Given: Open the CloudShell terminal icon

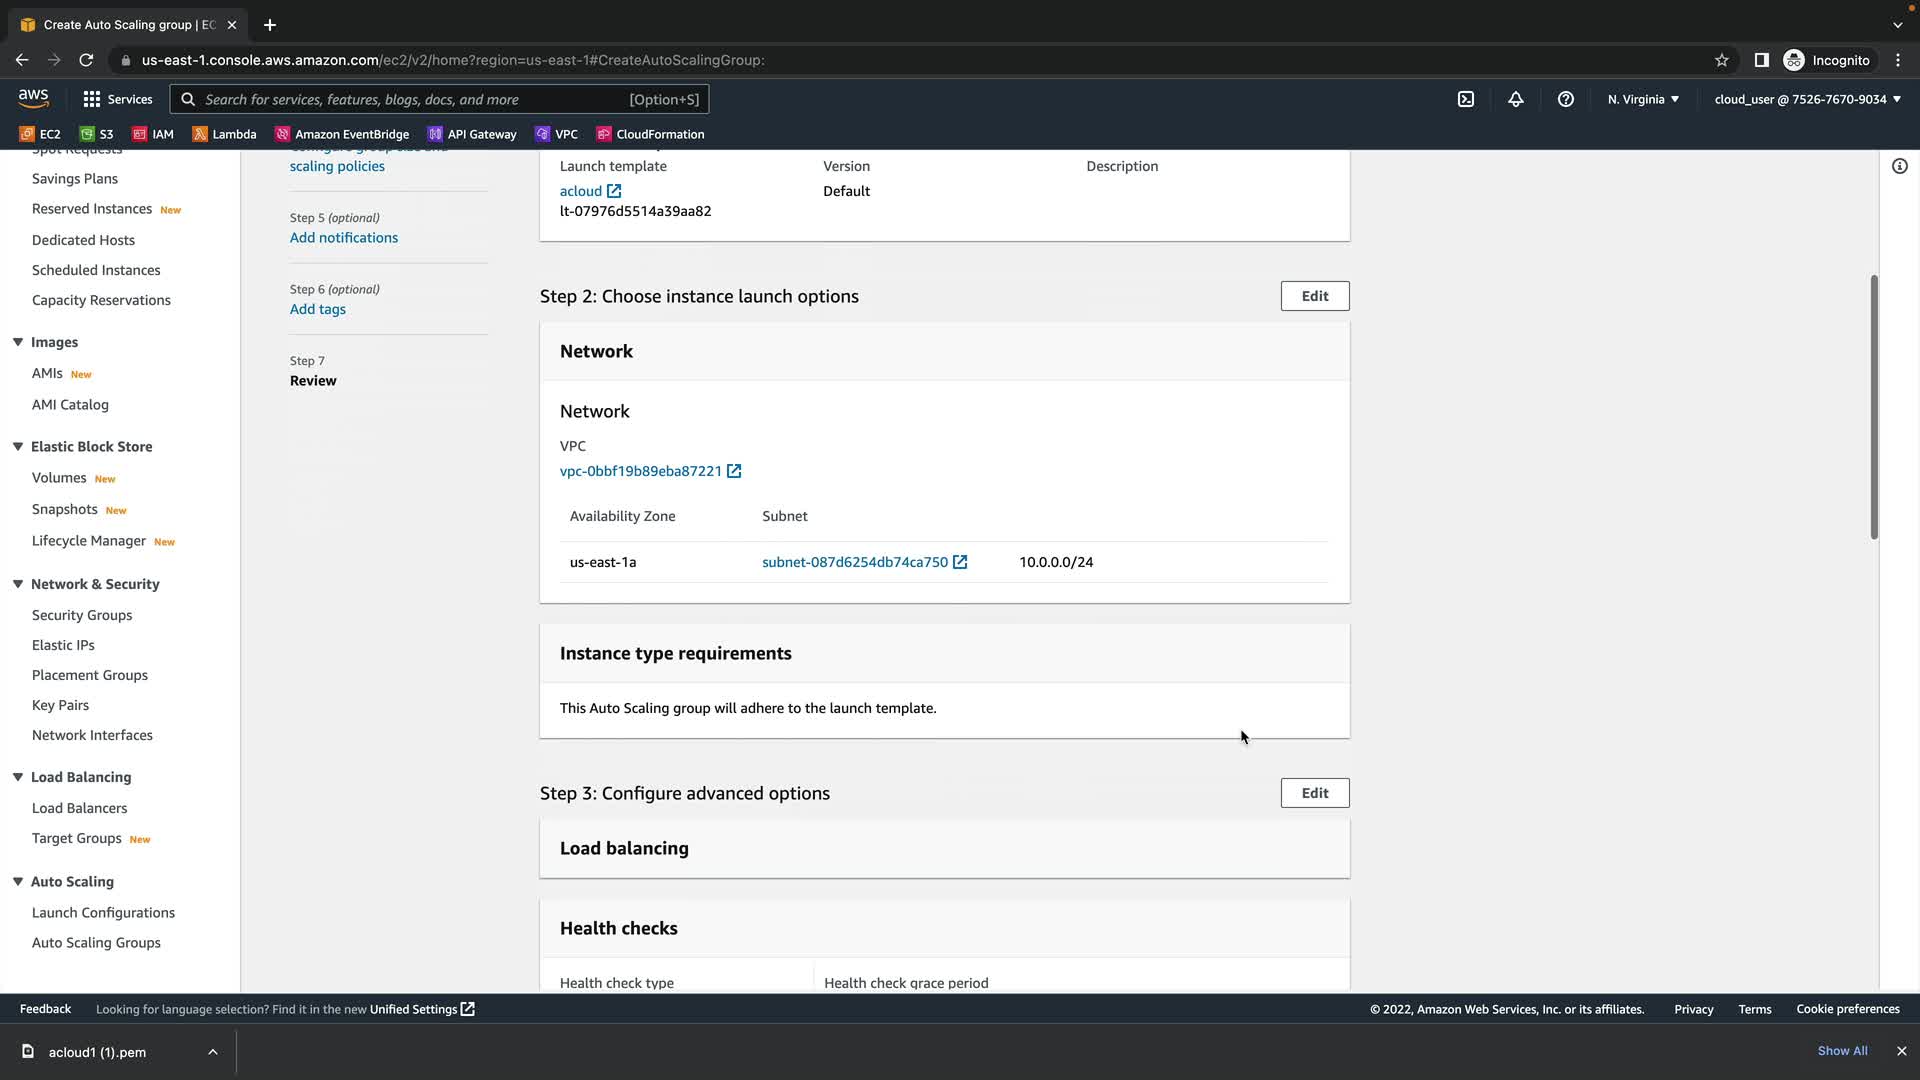Looking at the screenshot, I should (1465, 99).
